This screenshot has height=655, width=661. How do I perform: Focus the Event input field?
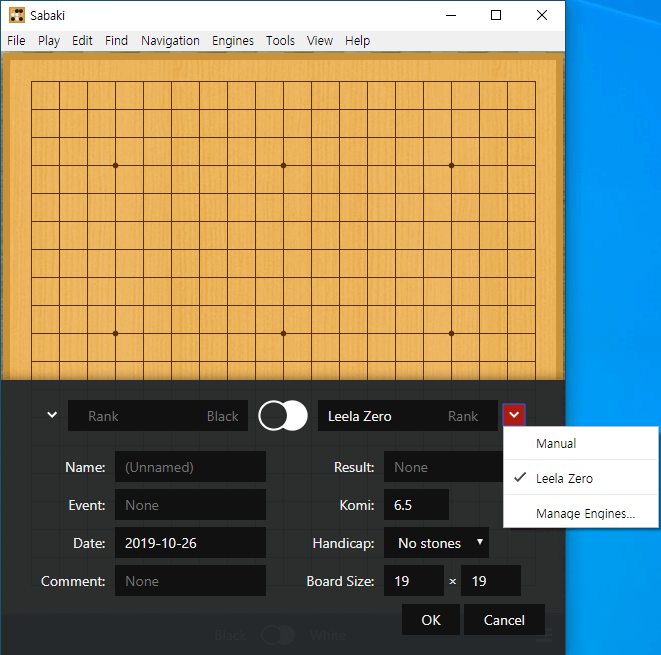click(190, 505)
